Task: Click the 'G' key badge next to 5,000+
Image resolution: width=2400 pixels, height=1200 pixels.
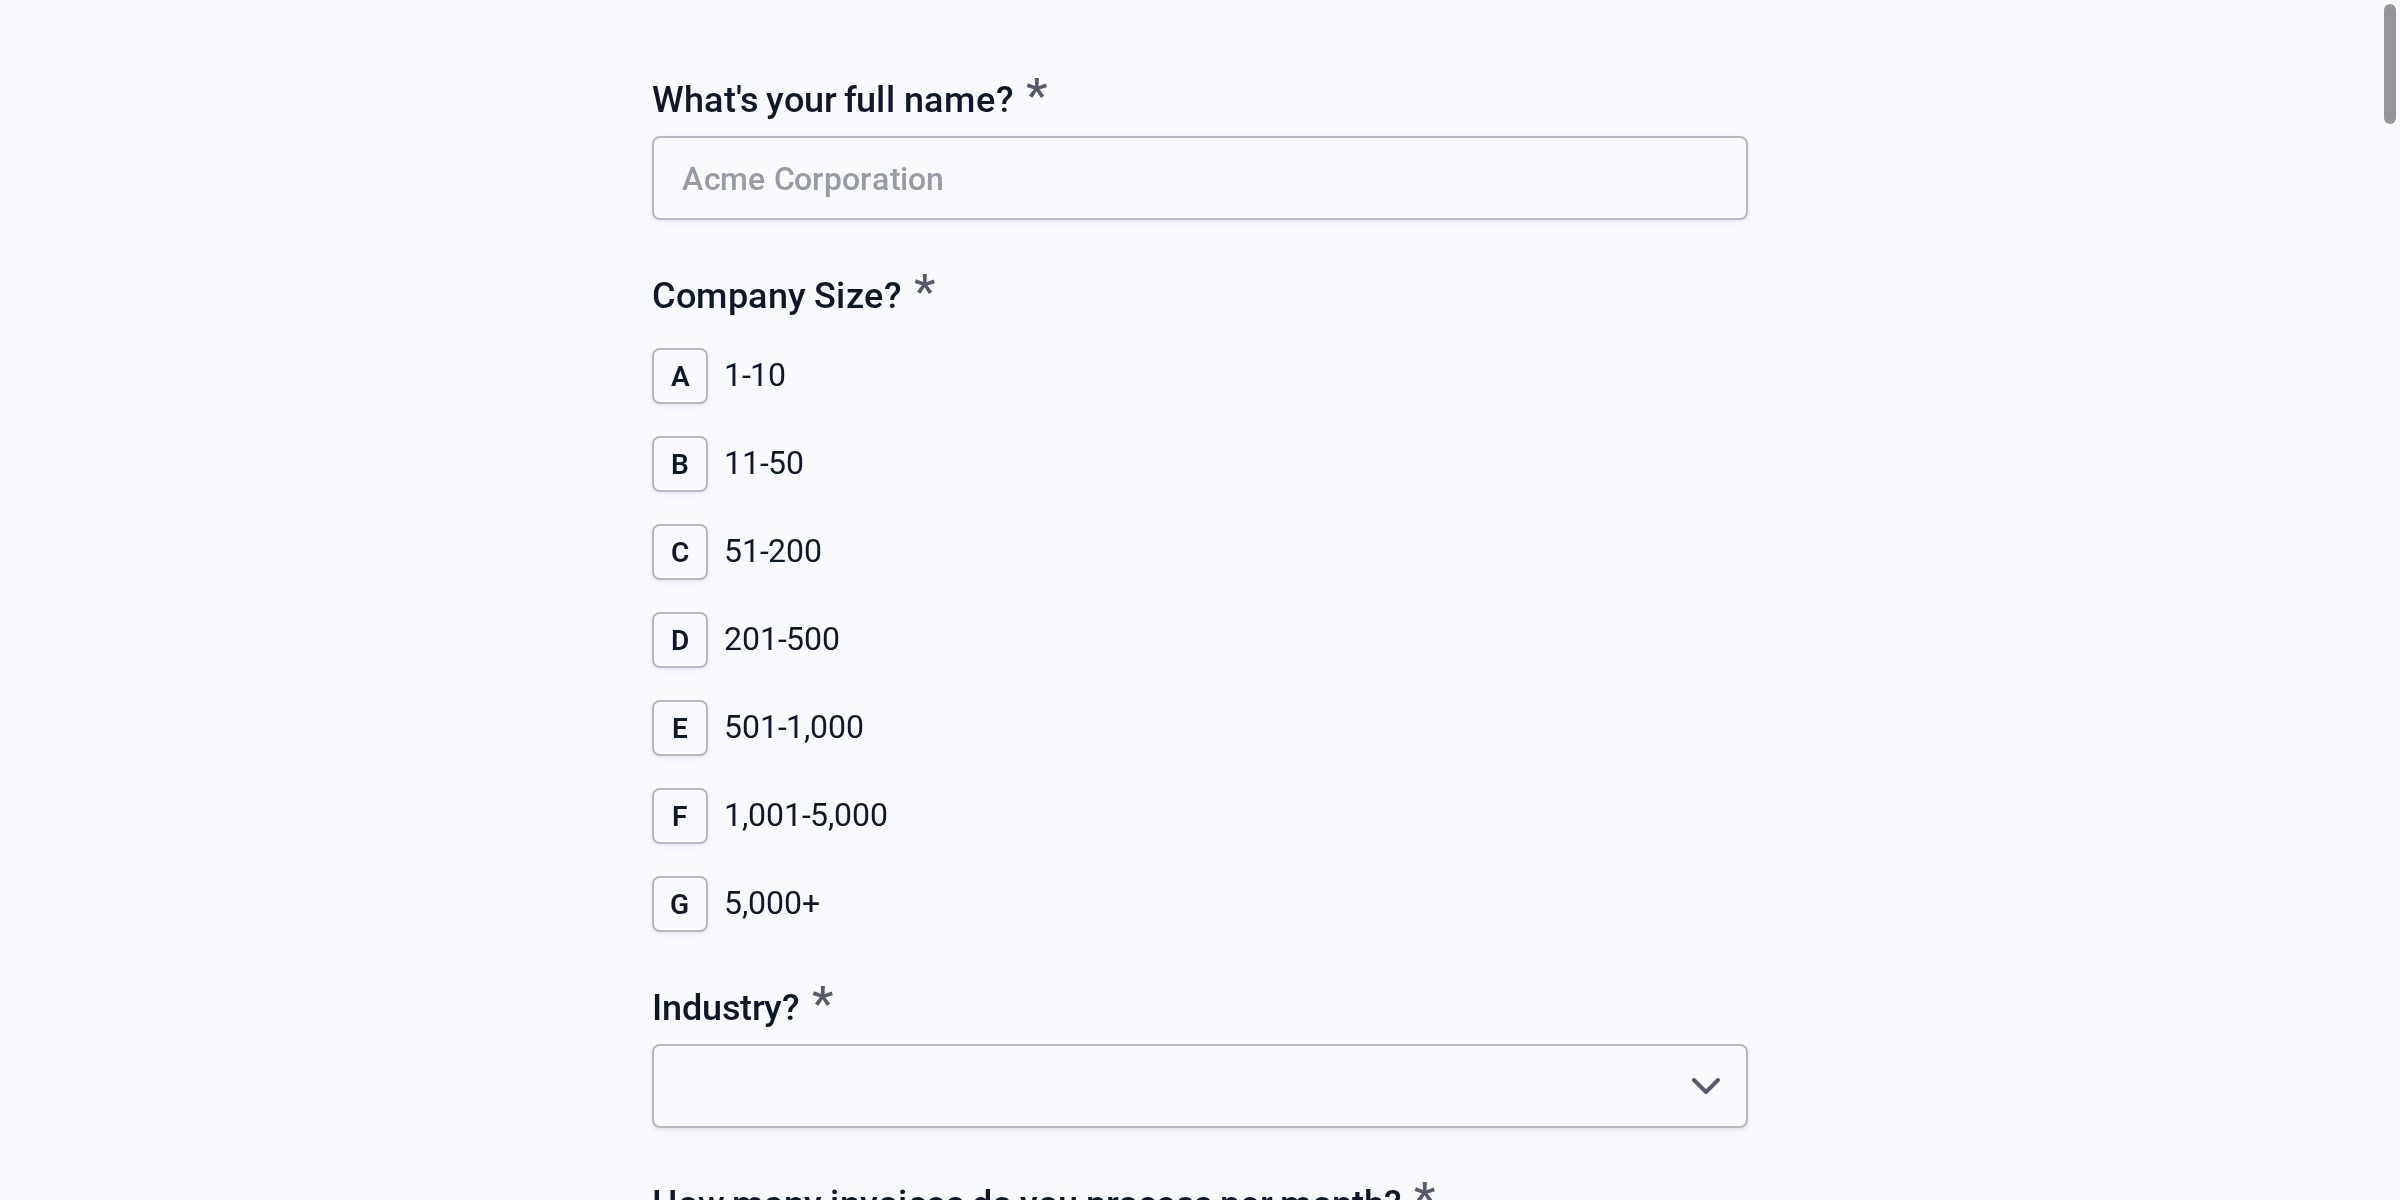Action: point(679,903)
